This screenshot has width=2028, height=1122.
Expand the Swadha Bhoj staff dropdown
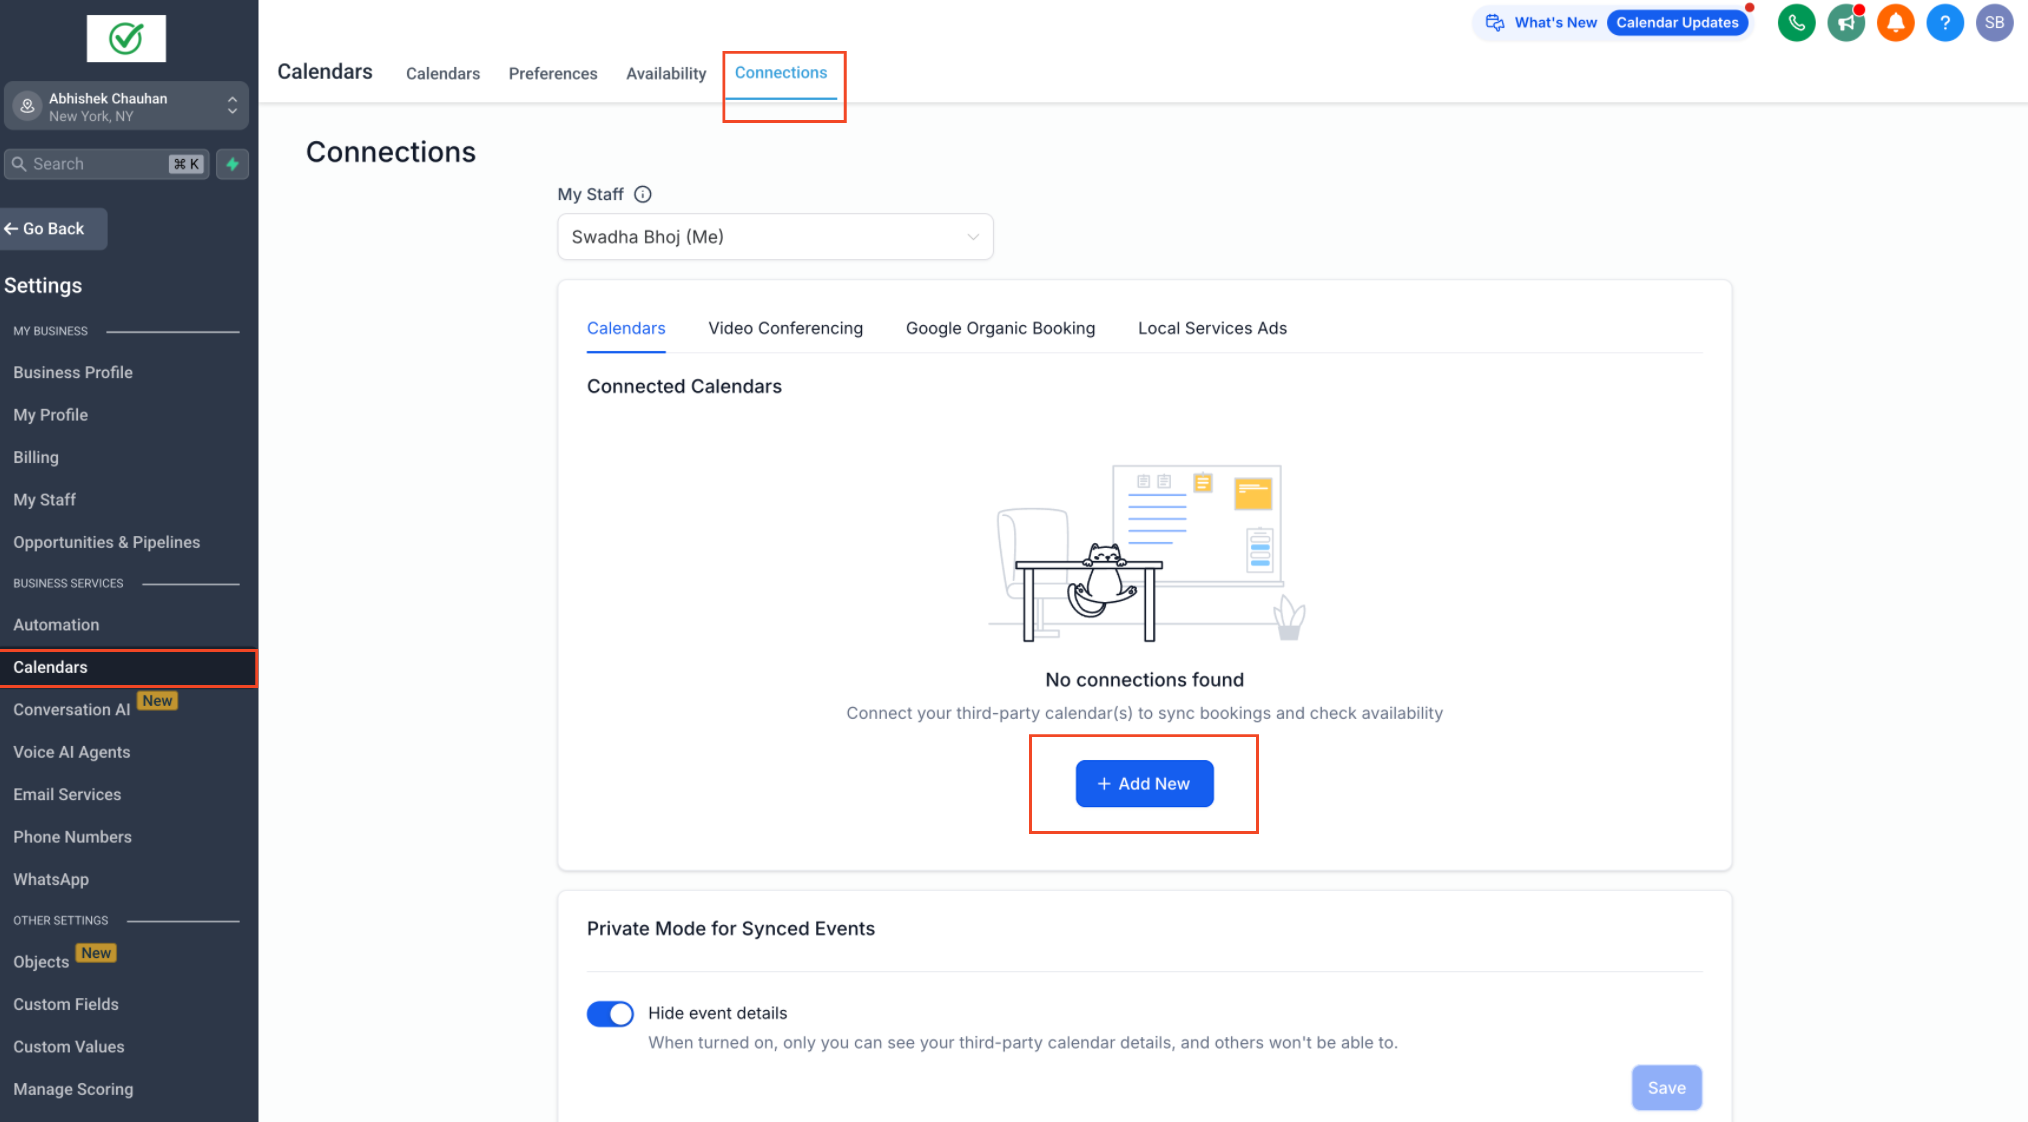(x=774, y=237)
